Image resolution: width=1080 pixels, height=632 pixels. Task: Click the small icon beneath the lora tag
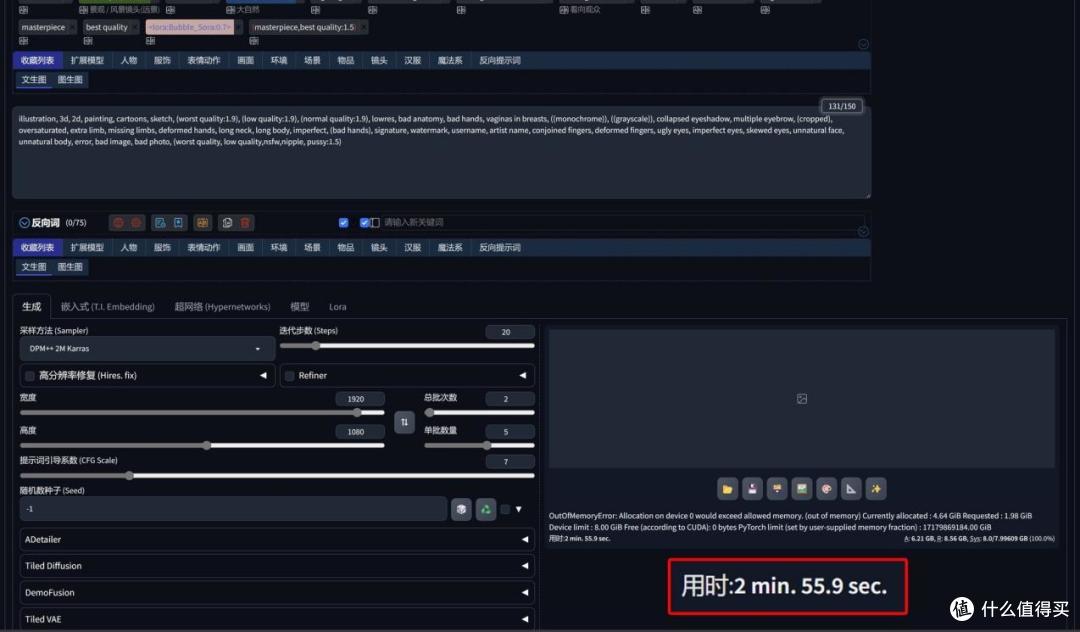[150, 41]
